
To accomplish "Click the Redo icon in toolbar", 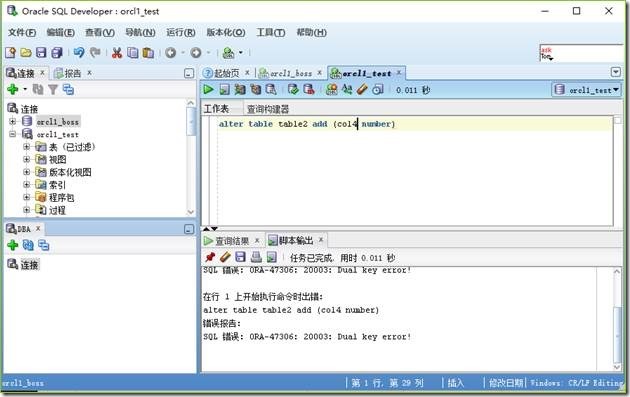I will click(x=95, y=53).
